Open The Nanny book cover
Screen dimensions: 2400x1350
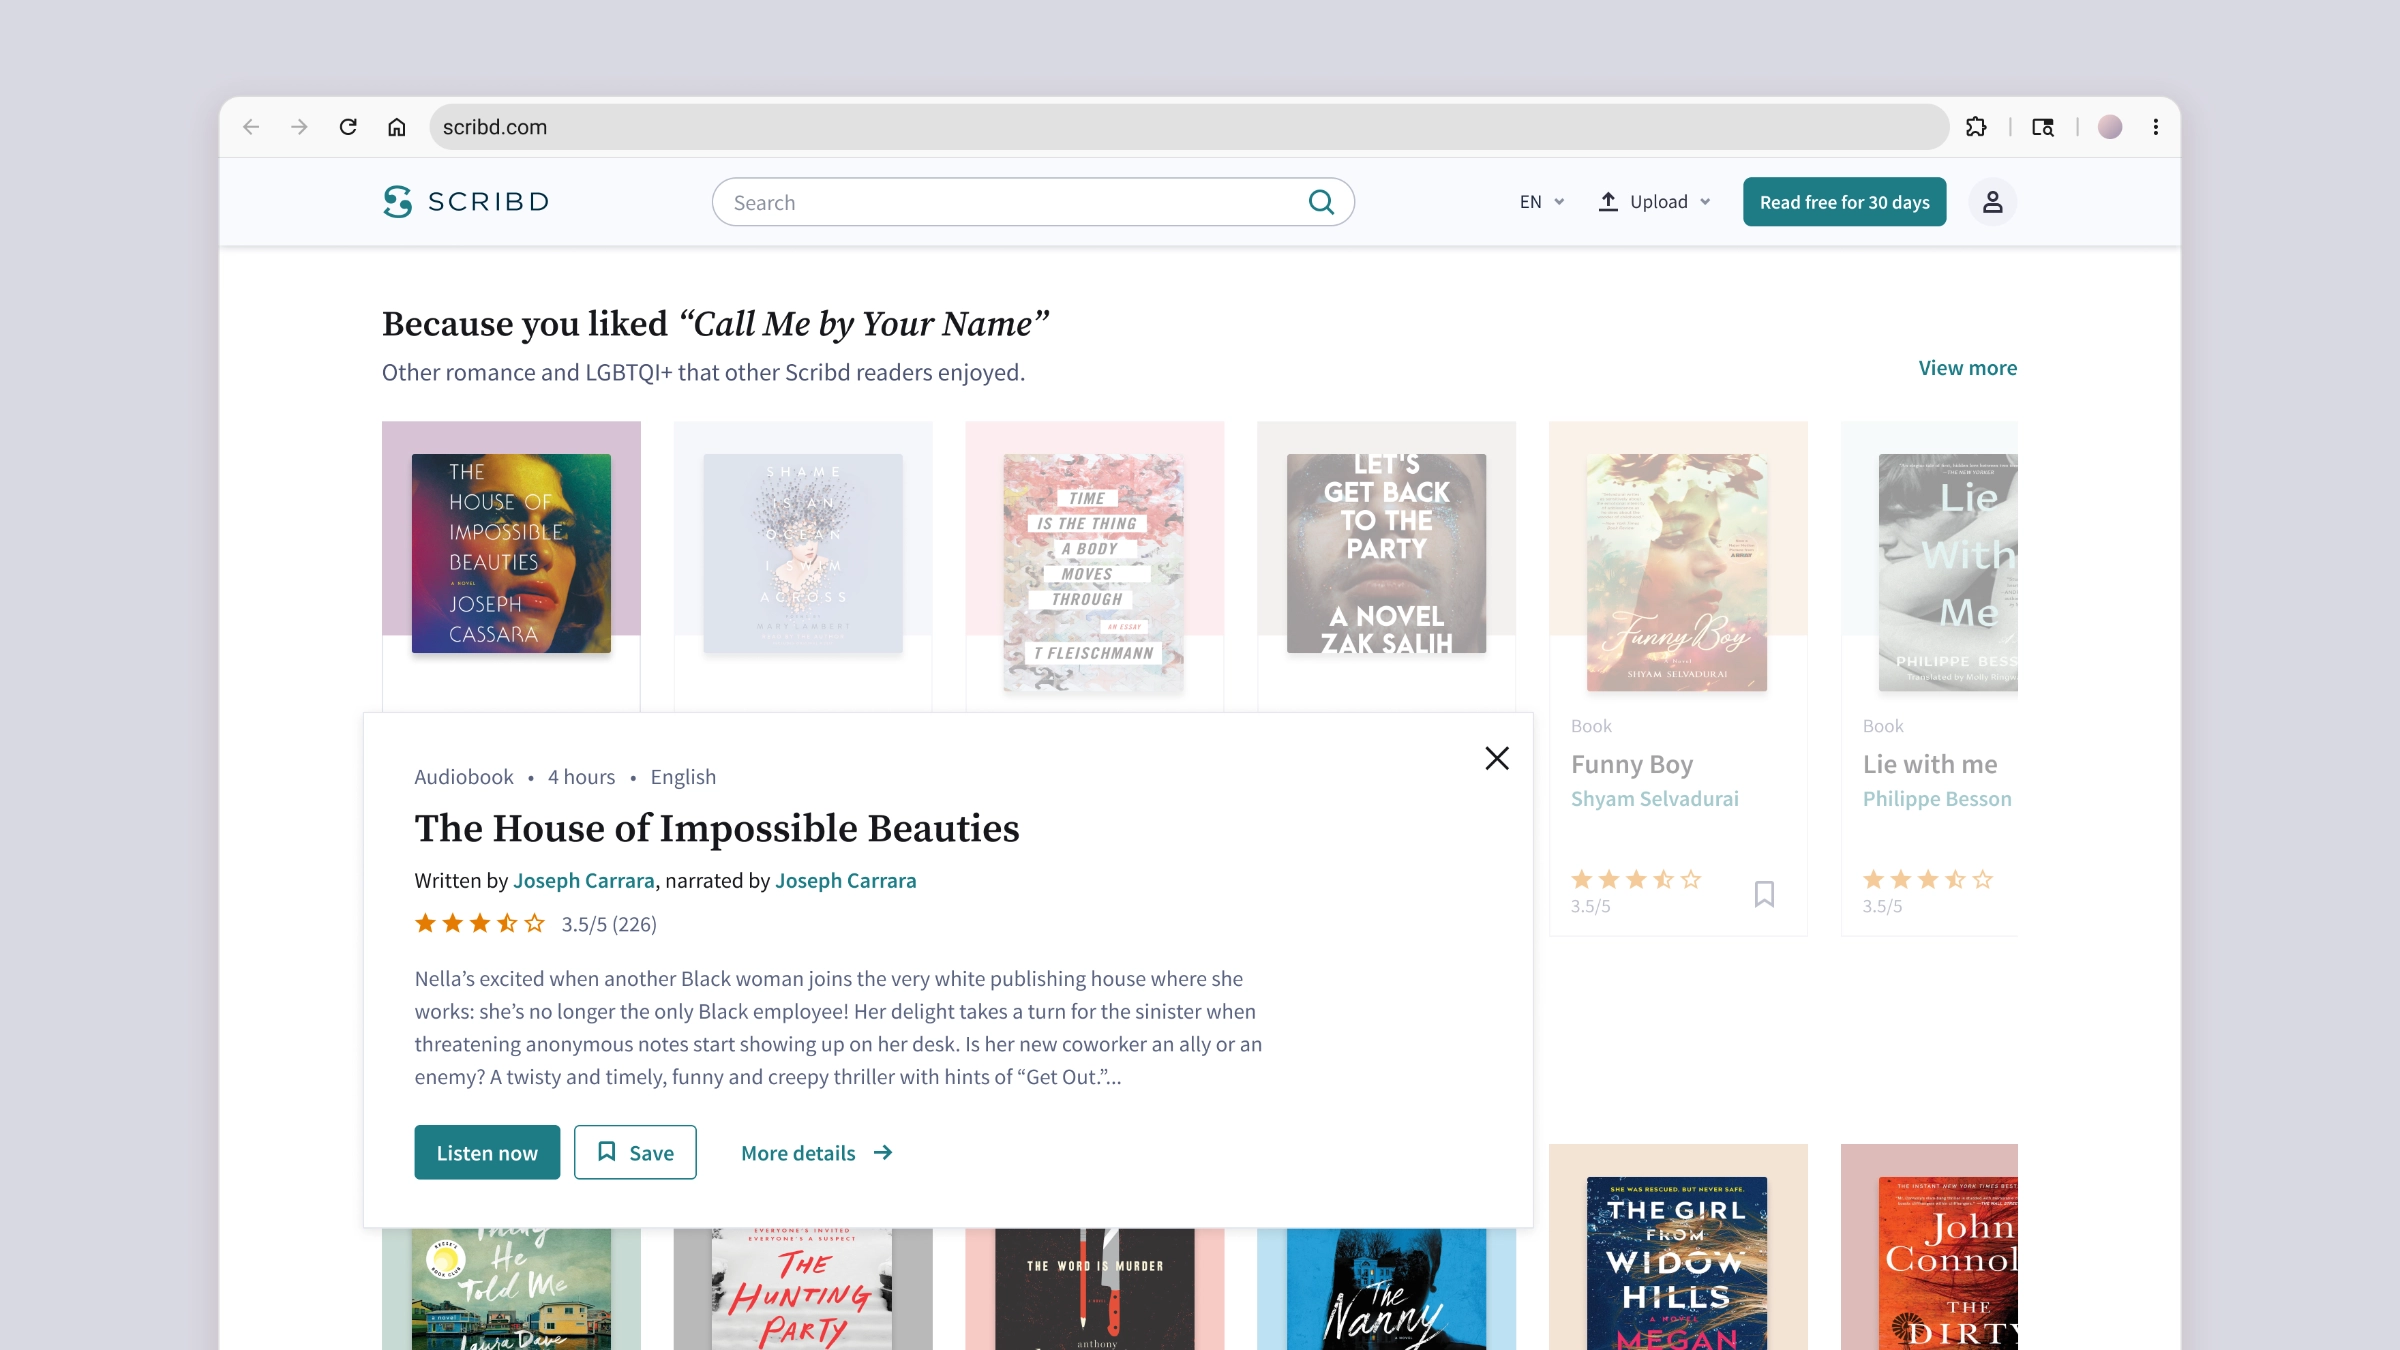[1386, 1289]
